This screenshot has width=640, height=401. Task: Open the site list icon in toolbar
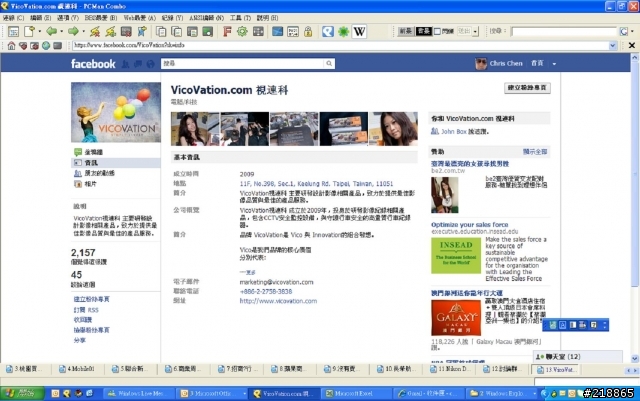13,31
